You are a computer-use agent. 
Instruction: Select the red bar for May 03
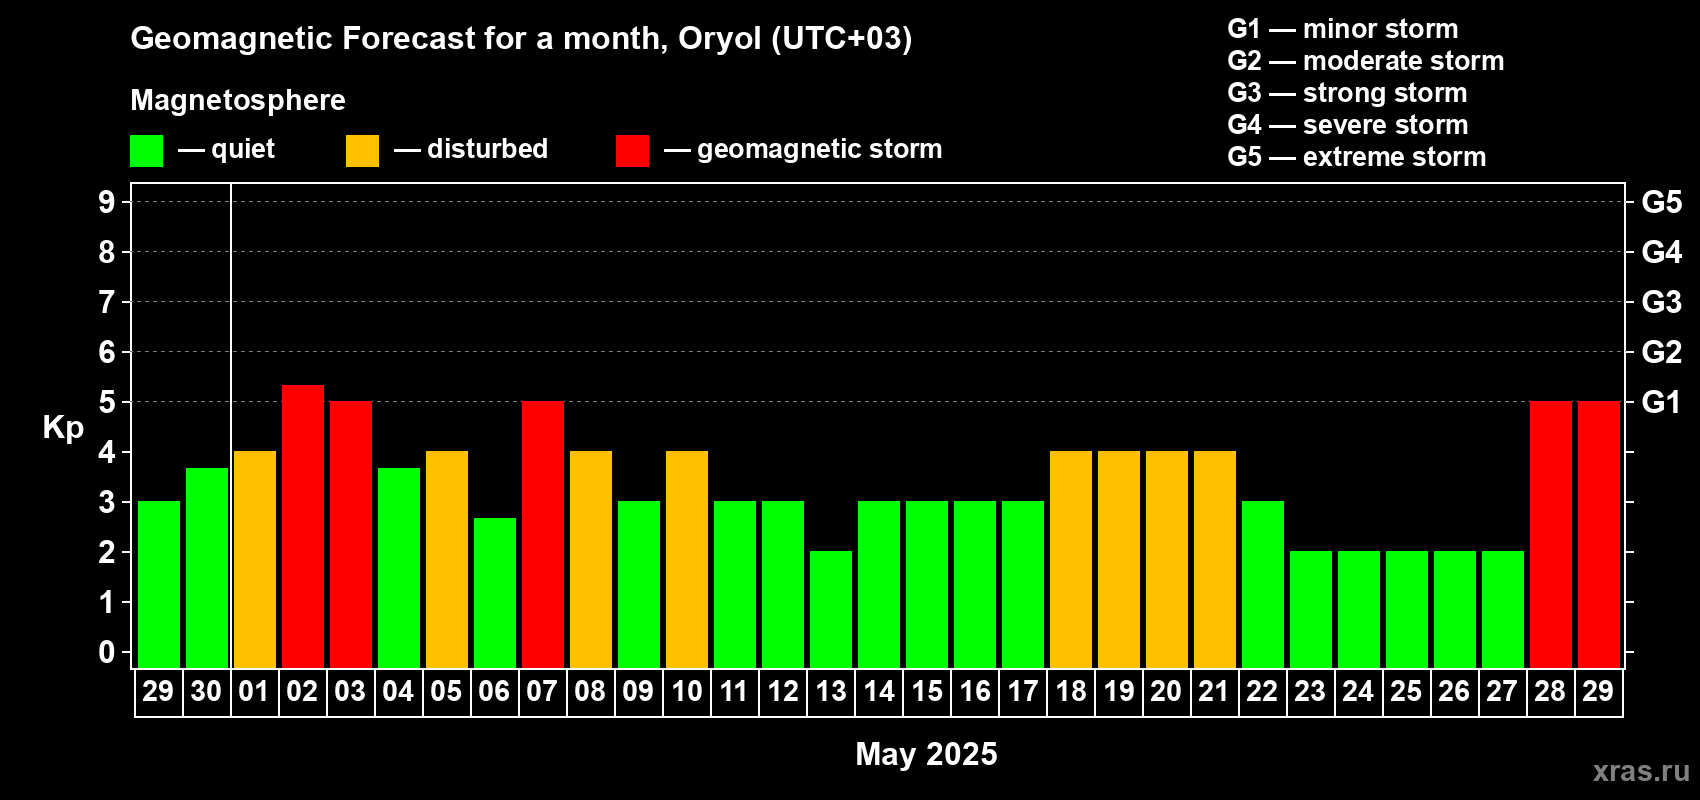click(351, 535)
